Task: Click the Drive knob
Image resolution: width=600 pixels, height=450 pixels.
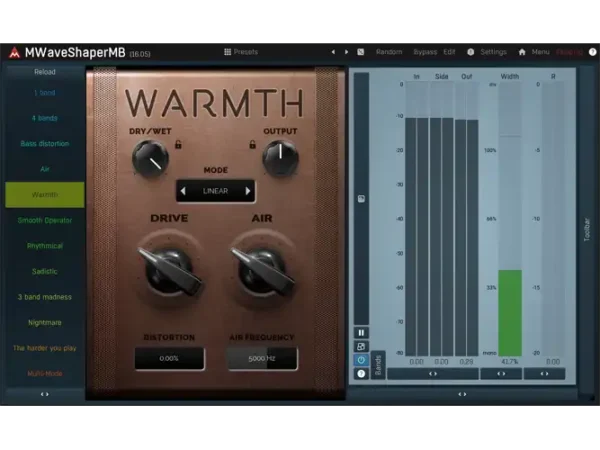Action: click(170, 269)
